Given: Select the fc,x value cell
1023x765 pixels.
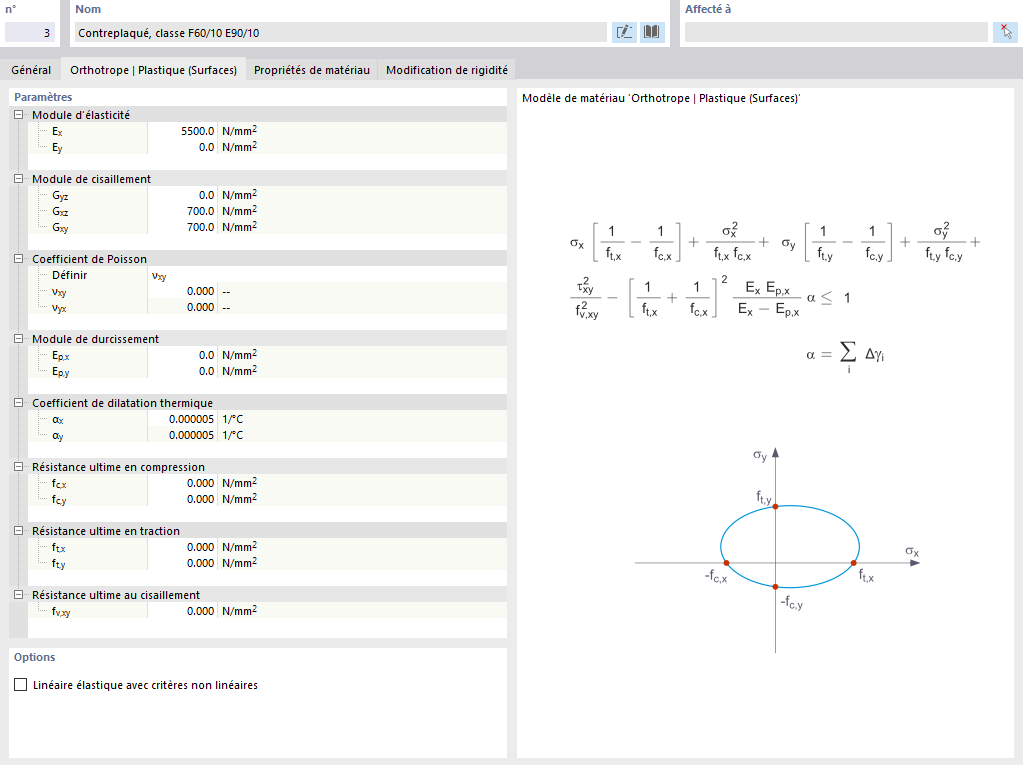Looking at the screenshot, I should [182, 483].
